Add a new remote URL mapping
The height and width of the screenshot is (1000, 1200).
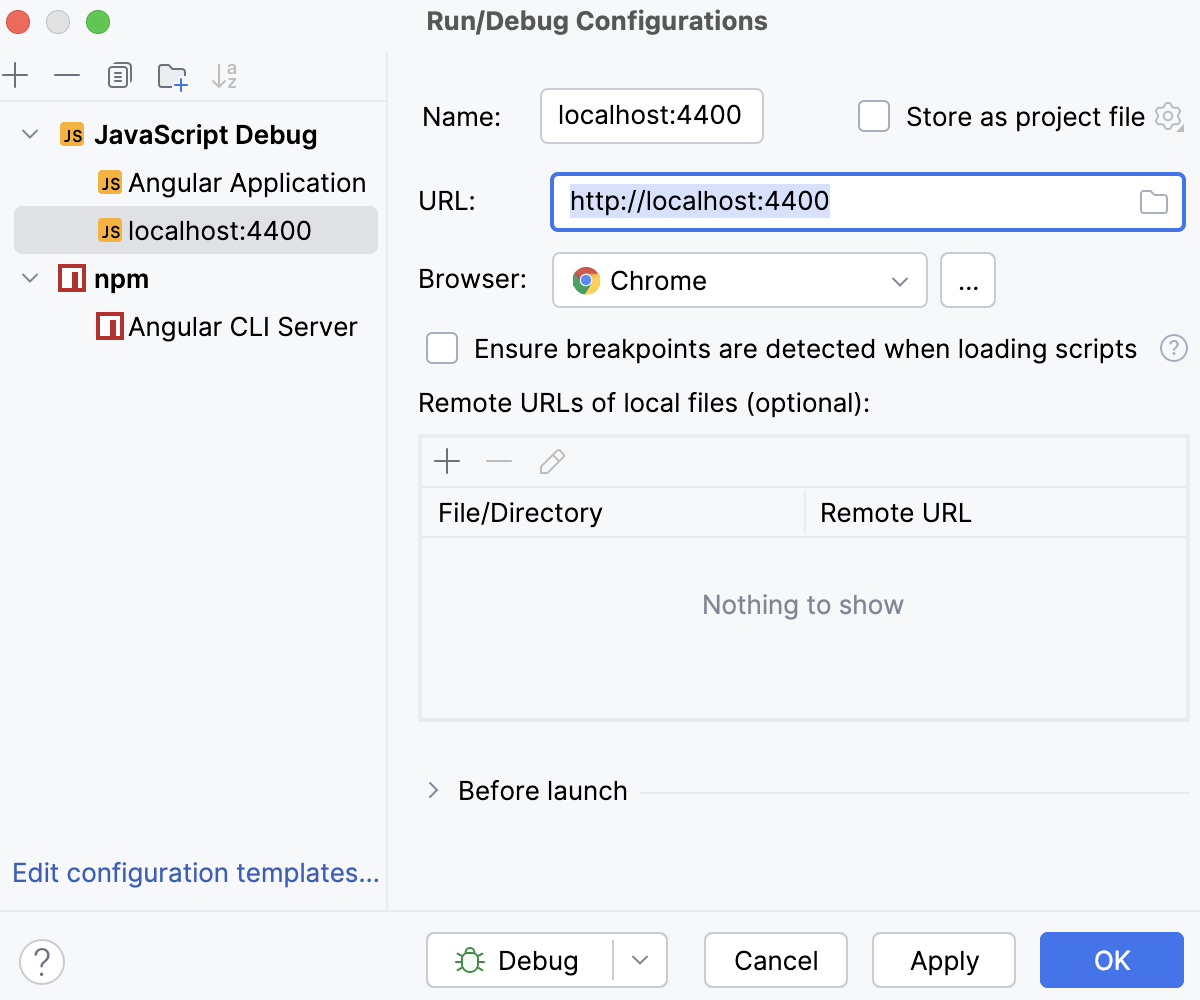(447, 461)
